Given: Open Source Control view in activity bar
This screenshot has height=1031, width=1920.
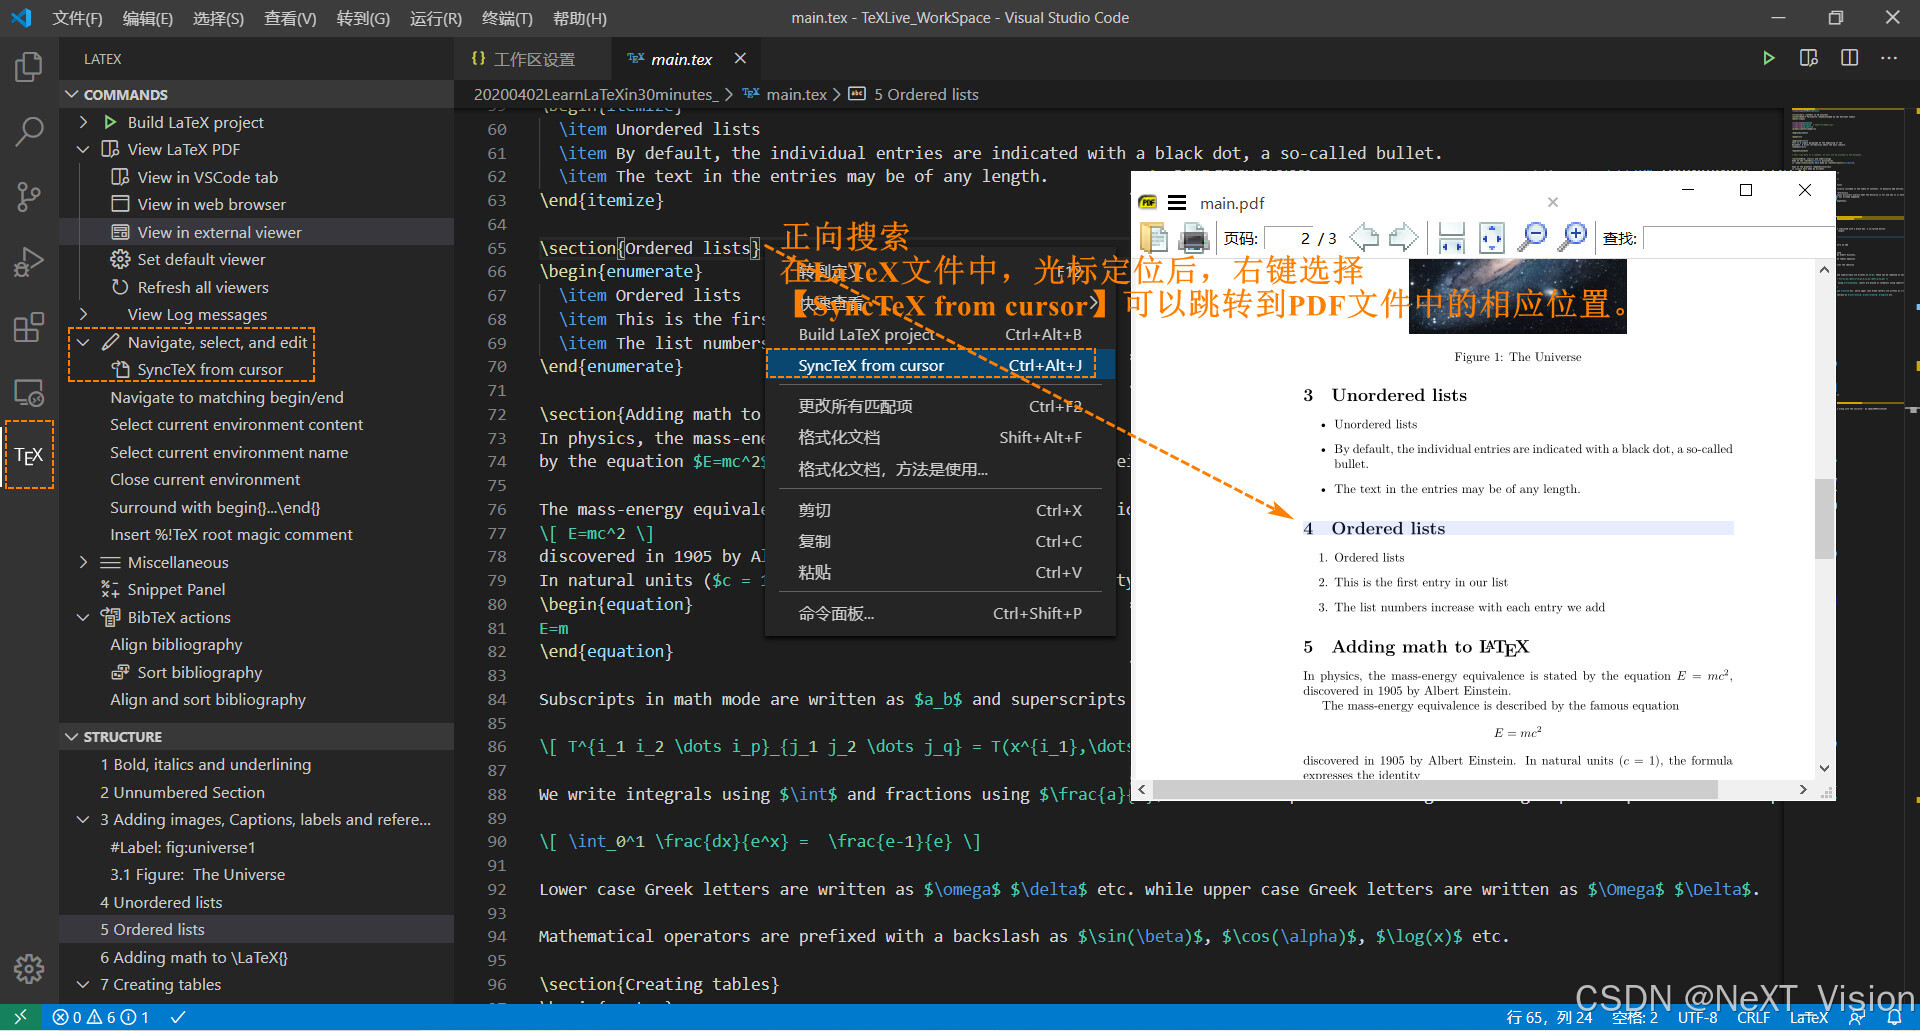Looking at the screenshot, I should click(29, 196).
